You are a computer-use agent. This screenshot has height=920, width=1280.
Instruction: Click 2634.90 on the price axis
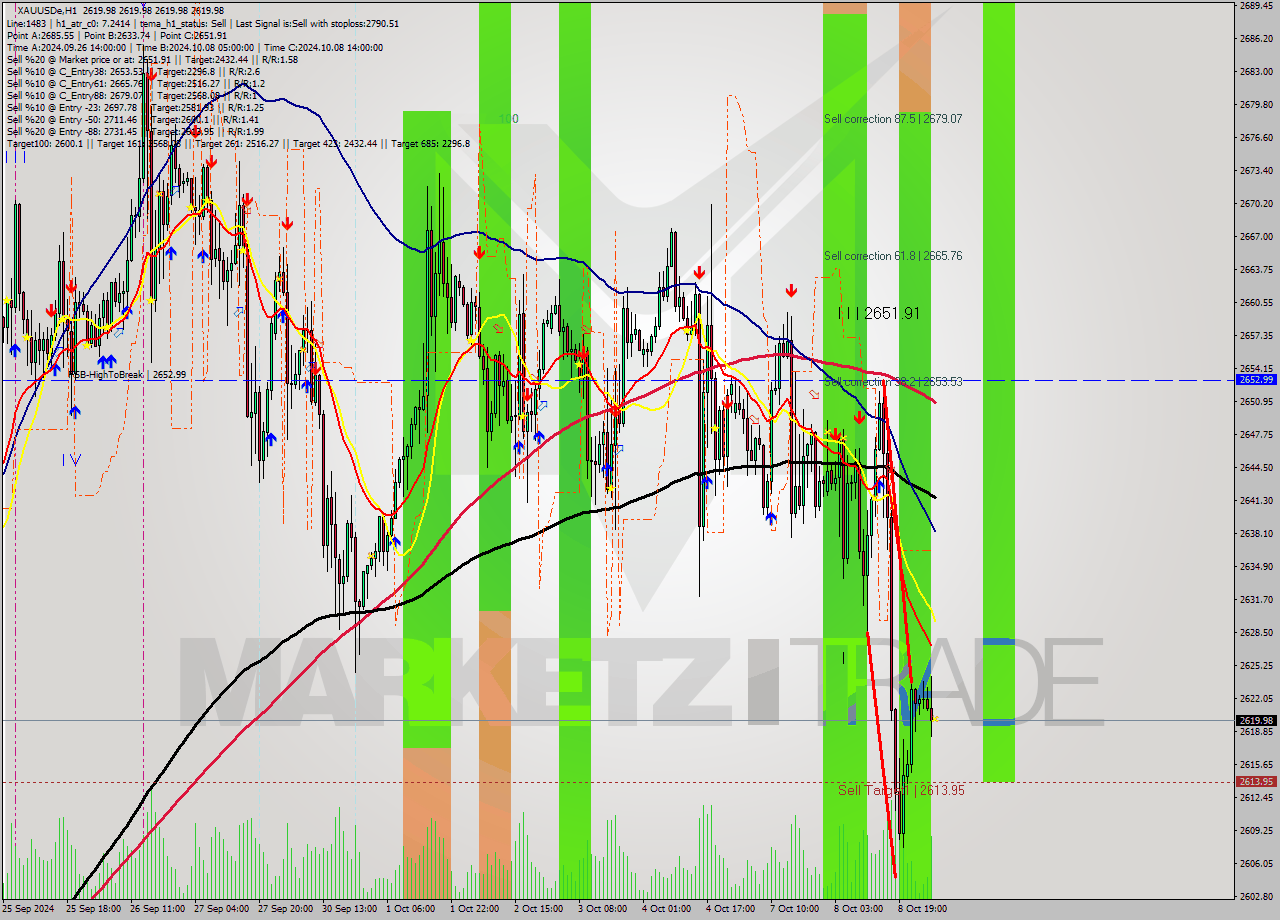(1256, 567)
